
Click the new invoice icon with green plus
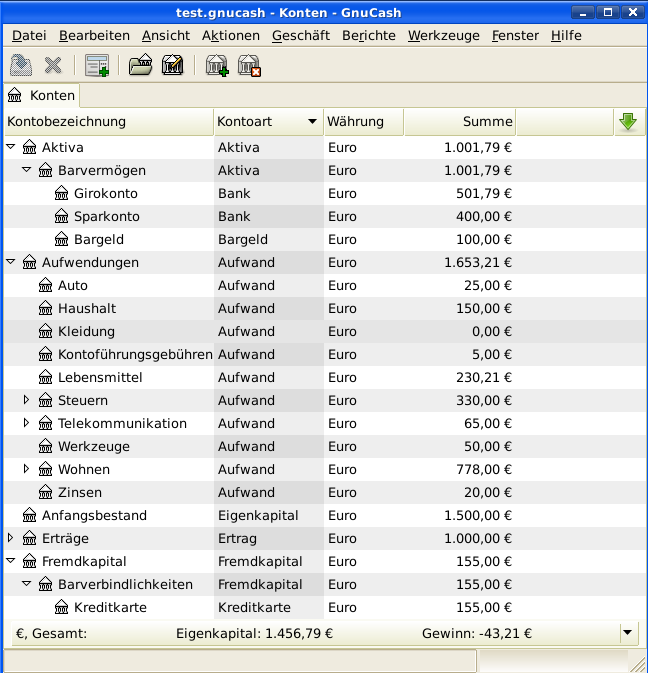pyautogui.click(x=97, y=66)
